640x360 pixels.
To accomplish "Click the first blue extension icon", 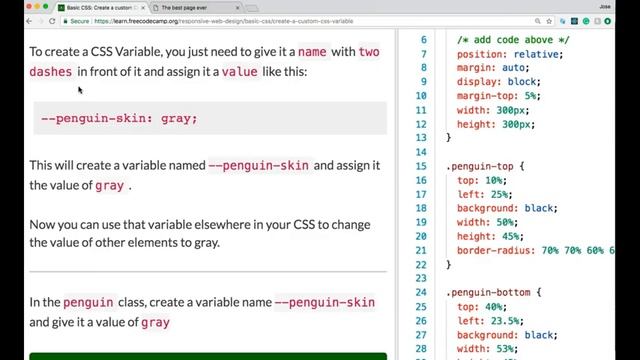I will click(562, 21).
